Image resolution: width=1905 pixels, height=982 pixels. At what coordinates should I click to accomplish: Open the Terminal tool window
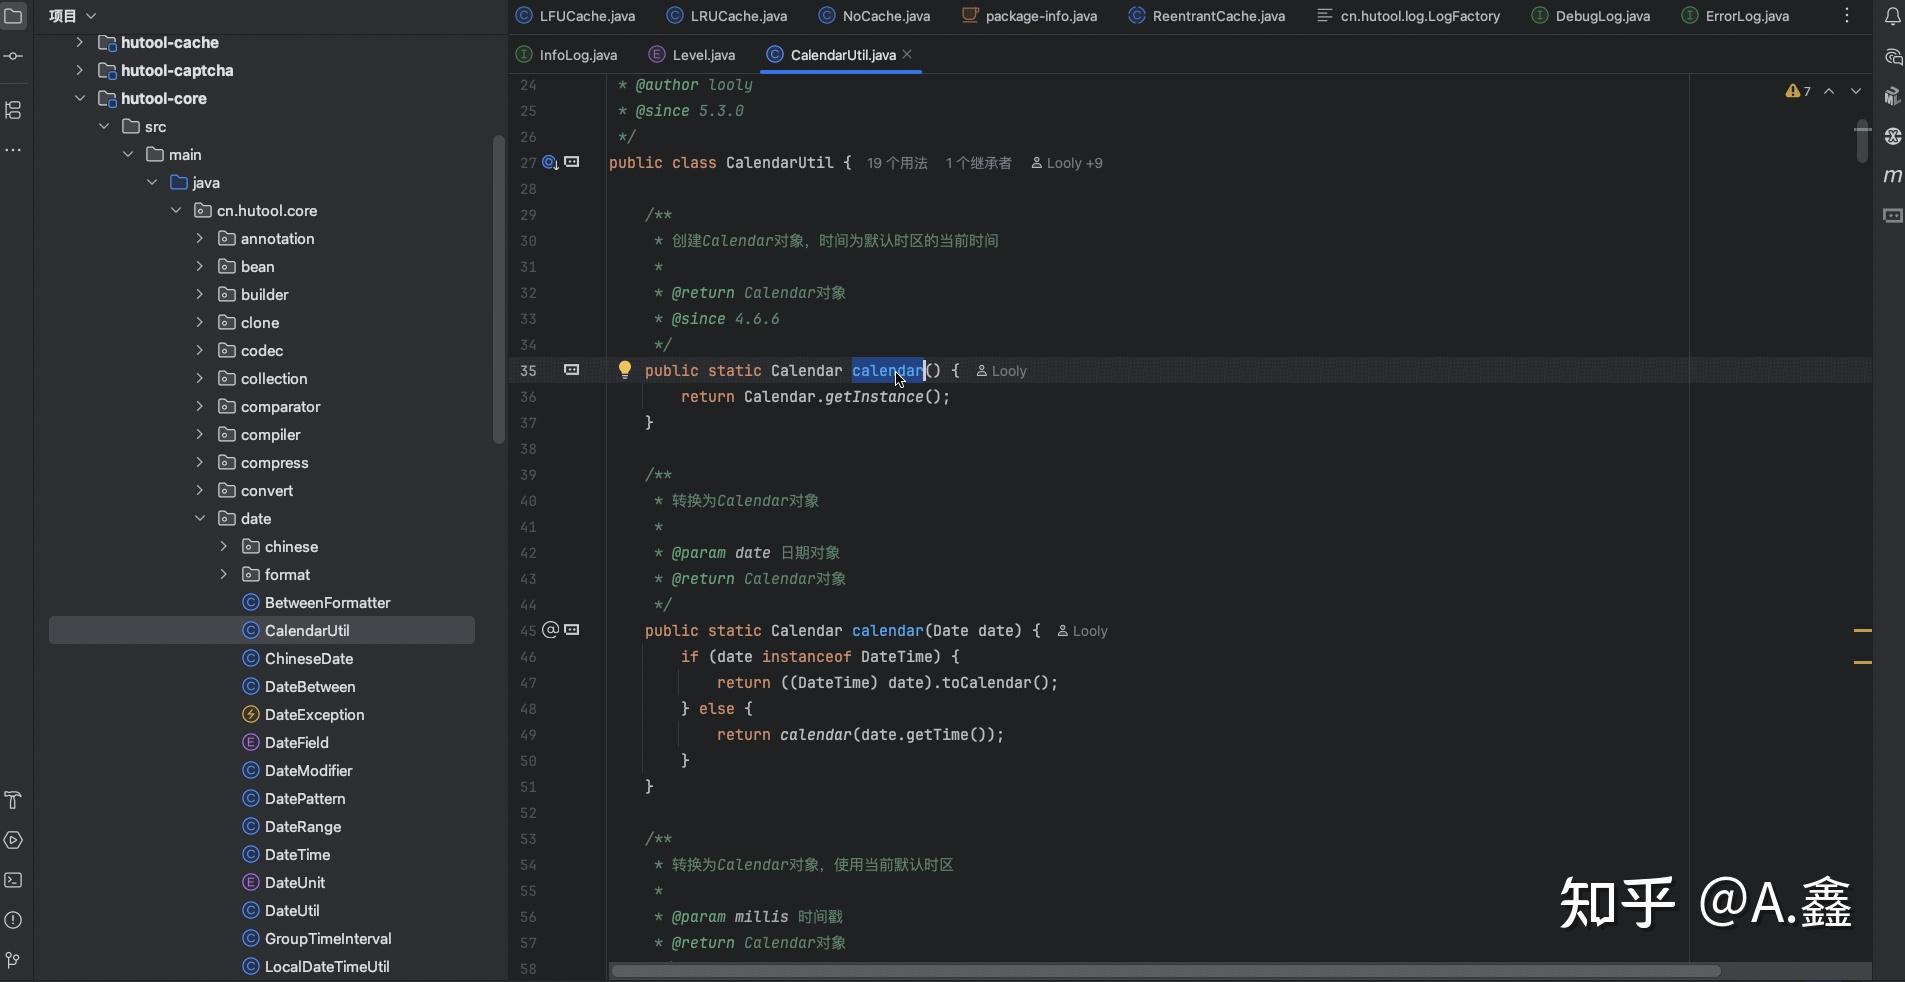(x=13, y=880)
